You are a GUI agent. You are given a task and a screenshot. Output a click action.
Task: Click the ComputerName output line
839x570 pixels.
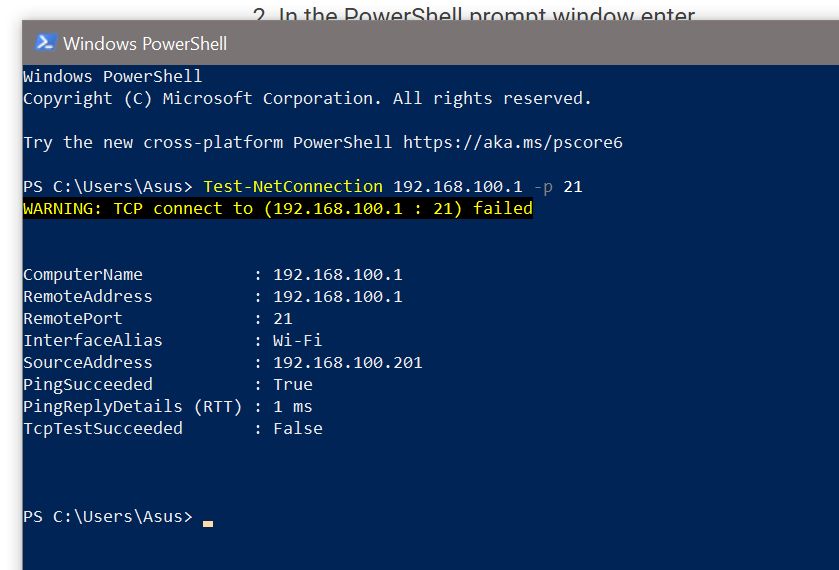pyautogui.click(x=212, y=275)
